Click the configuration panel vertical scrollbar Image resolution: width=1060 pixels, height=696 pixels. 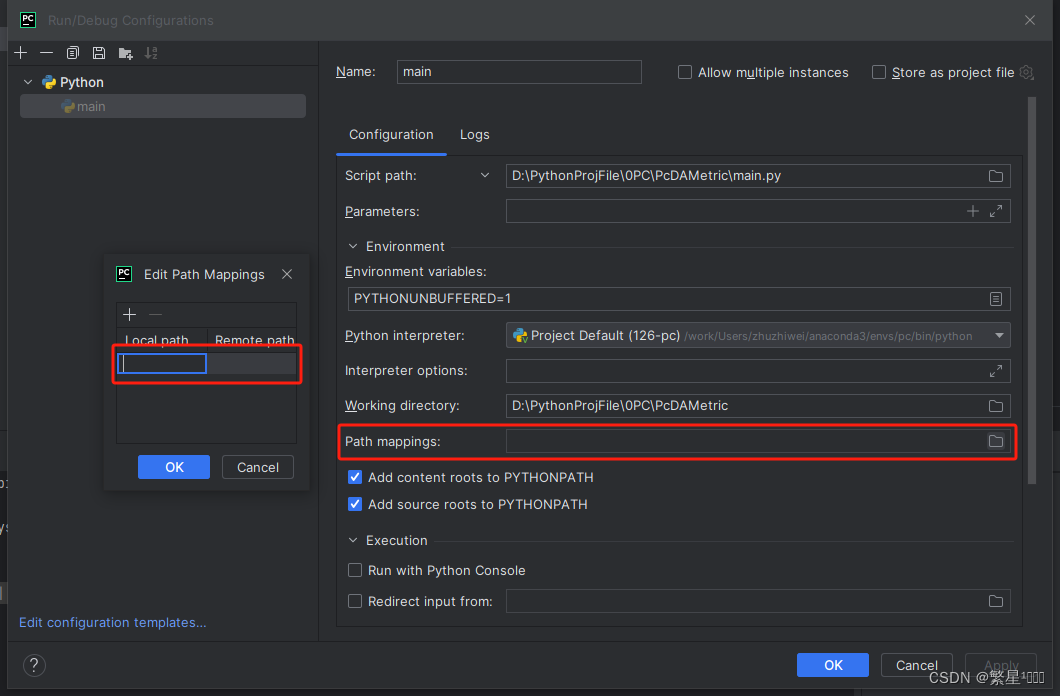1032,291
